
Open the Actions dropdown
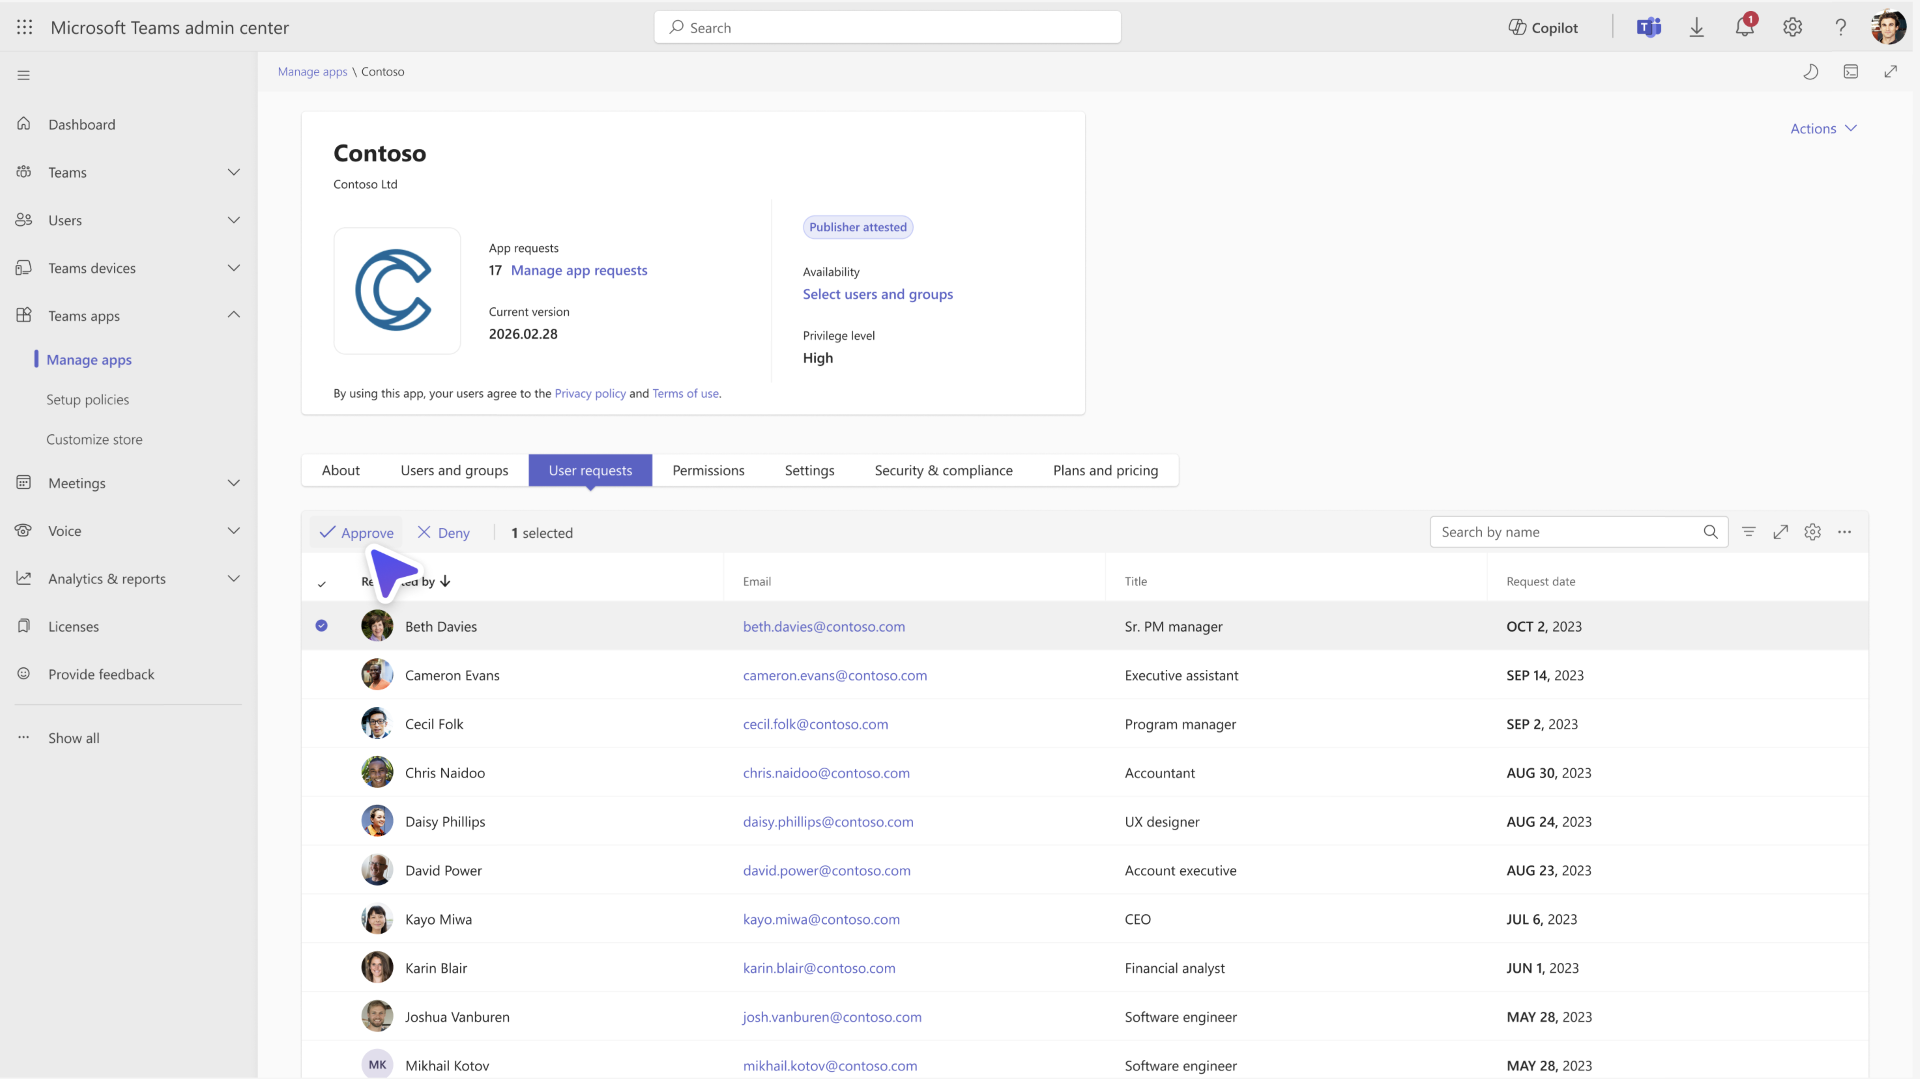1824,129
